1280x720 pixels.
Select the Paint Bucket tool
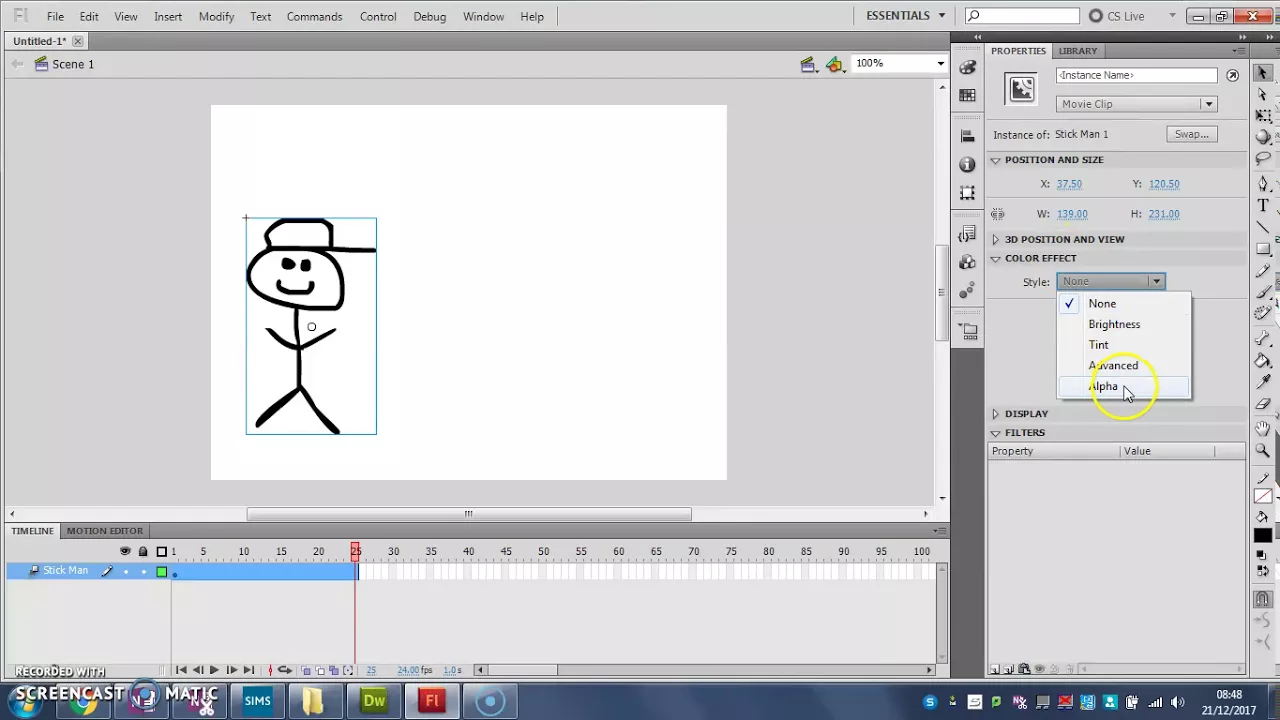click(x=1263, y=360)
